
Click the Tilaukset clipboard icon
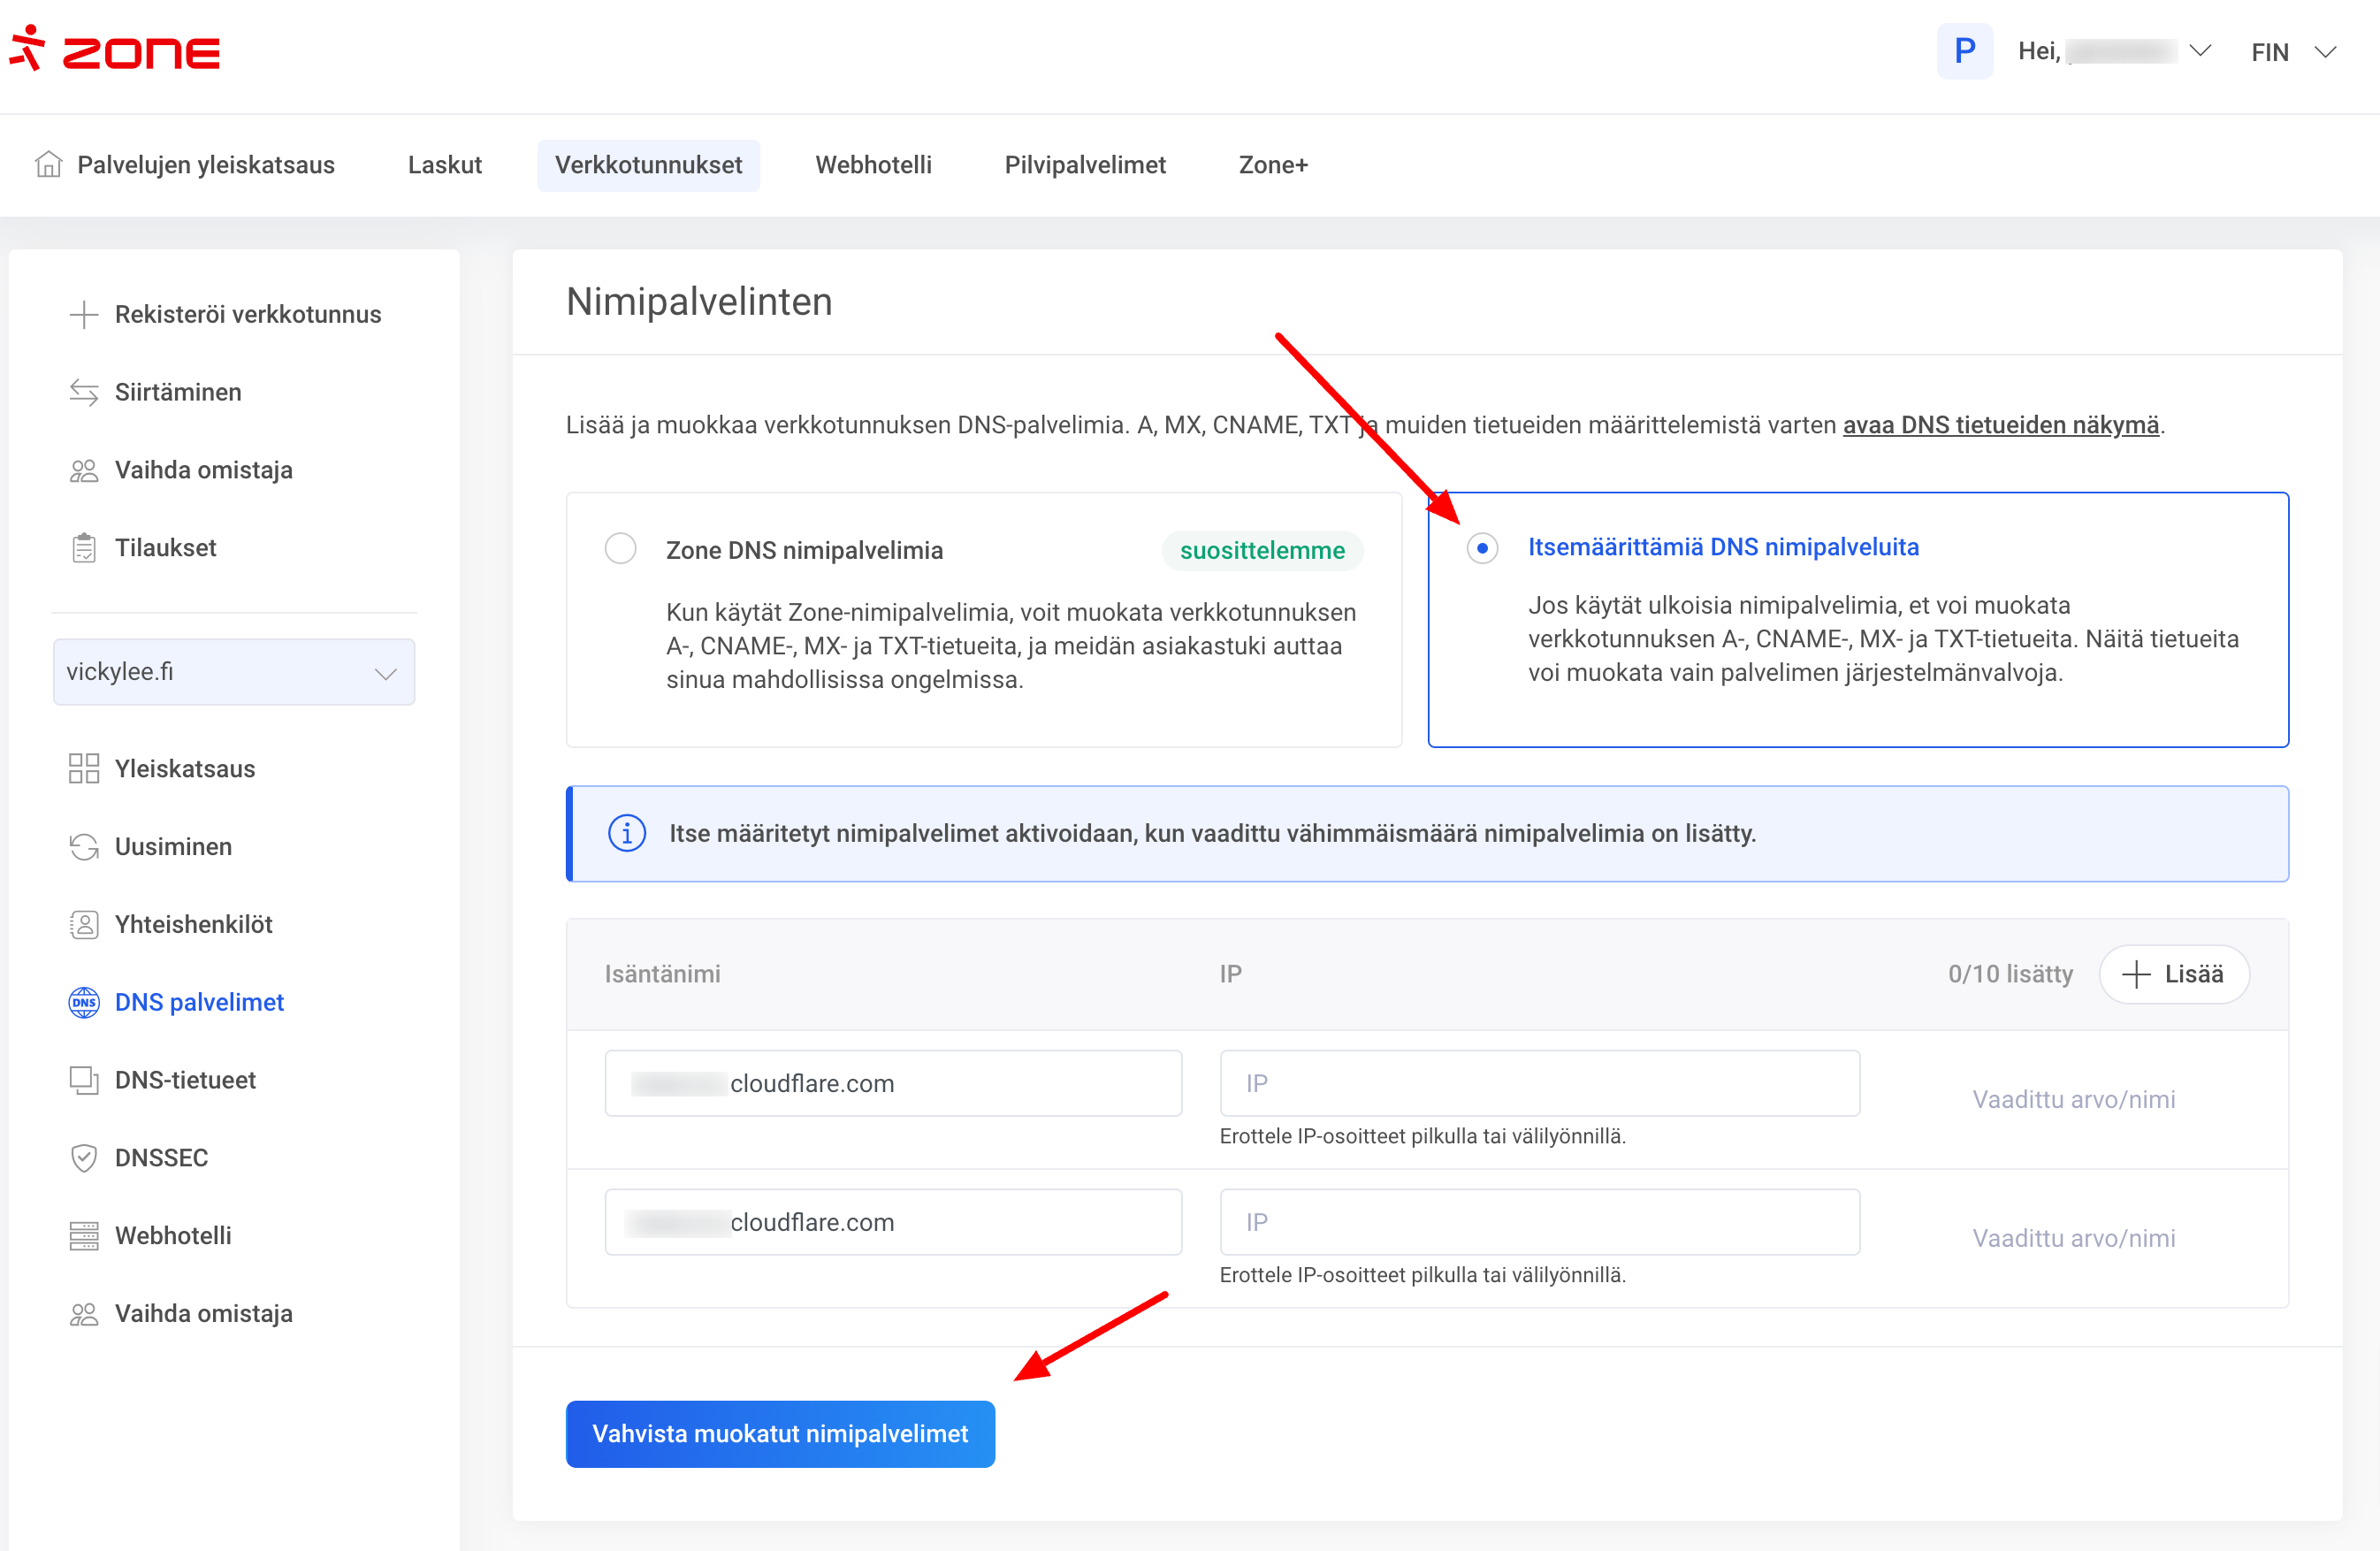84,548
